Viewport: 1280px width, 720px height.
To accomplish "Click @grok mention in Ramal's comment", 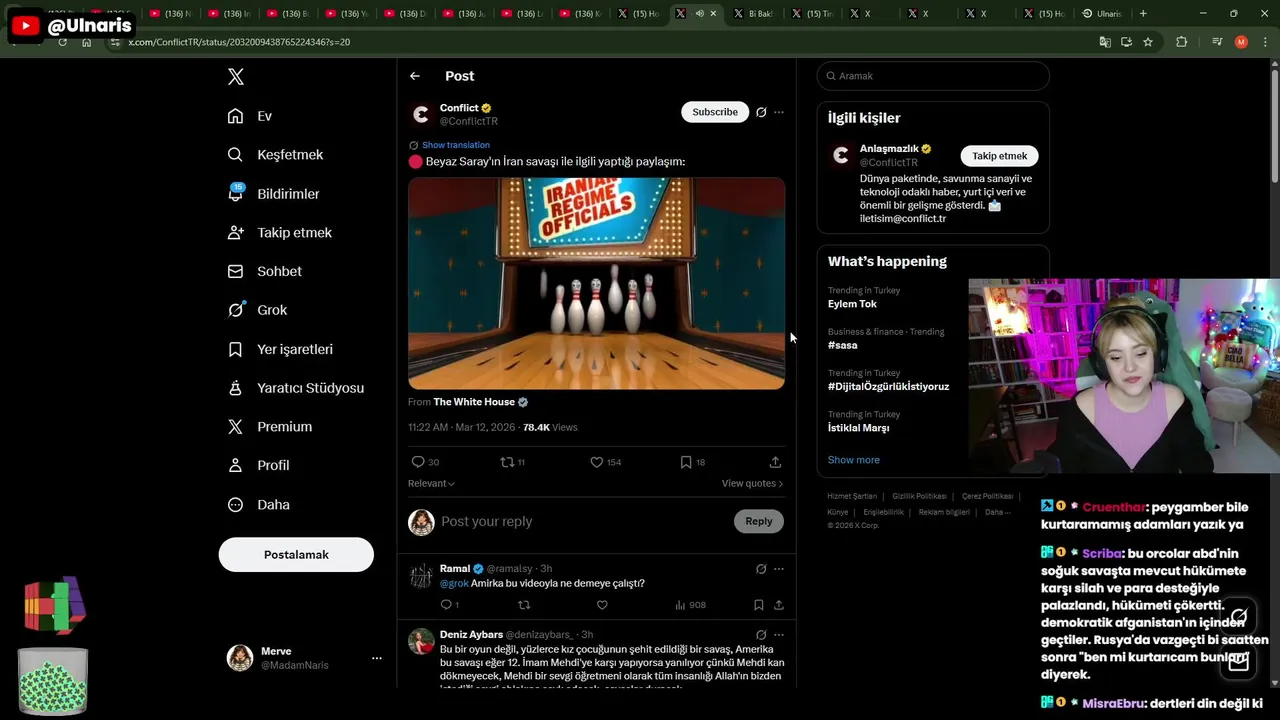I will [x=454, y=583].
